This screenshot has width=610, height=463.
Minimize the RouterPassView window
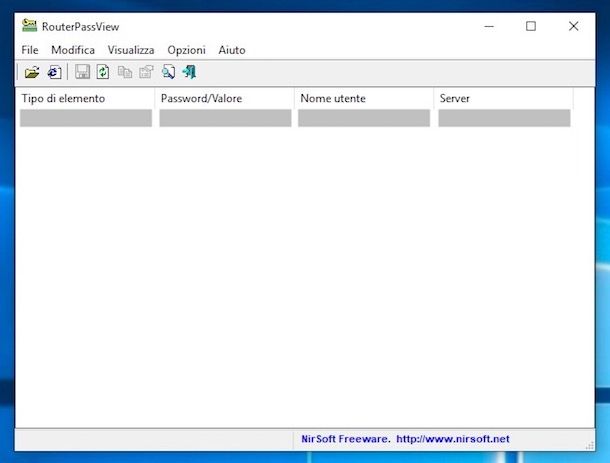(489, 26)
